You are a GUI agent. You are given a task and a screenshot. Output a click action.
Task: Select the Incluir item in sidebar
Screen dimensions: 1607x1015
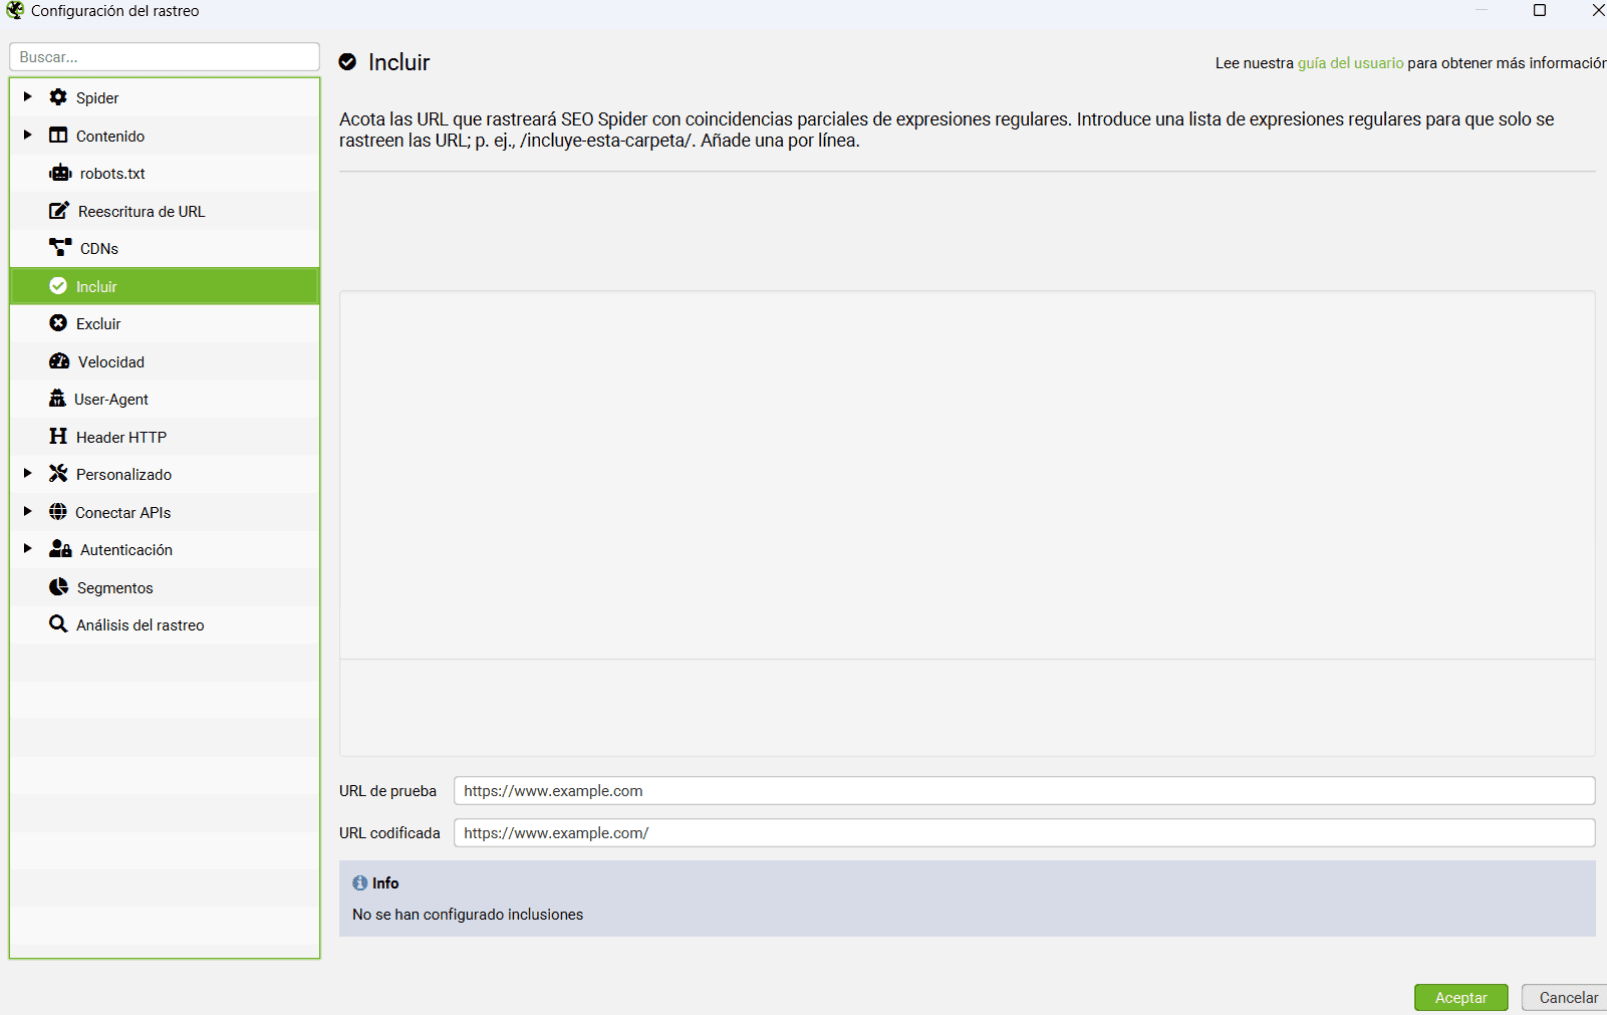click(x=97, y=287)
